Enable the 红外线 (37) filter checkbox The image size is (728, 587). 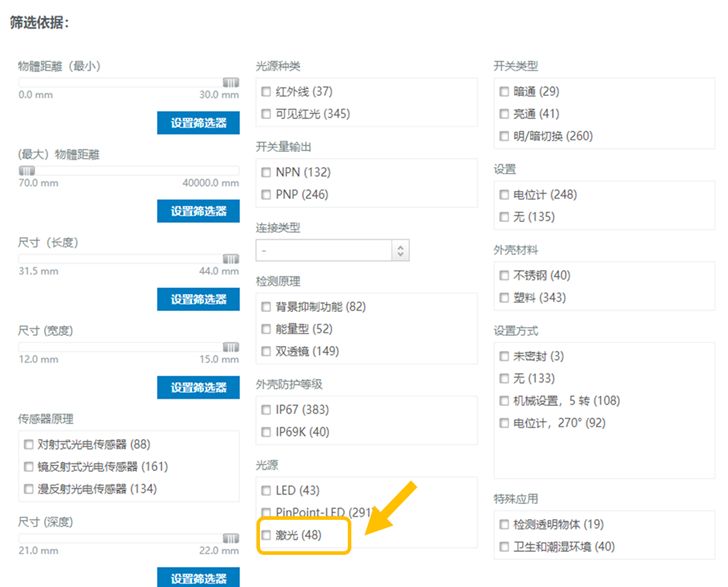tap(266, 92)
